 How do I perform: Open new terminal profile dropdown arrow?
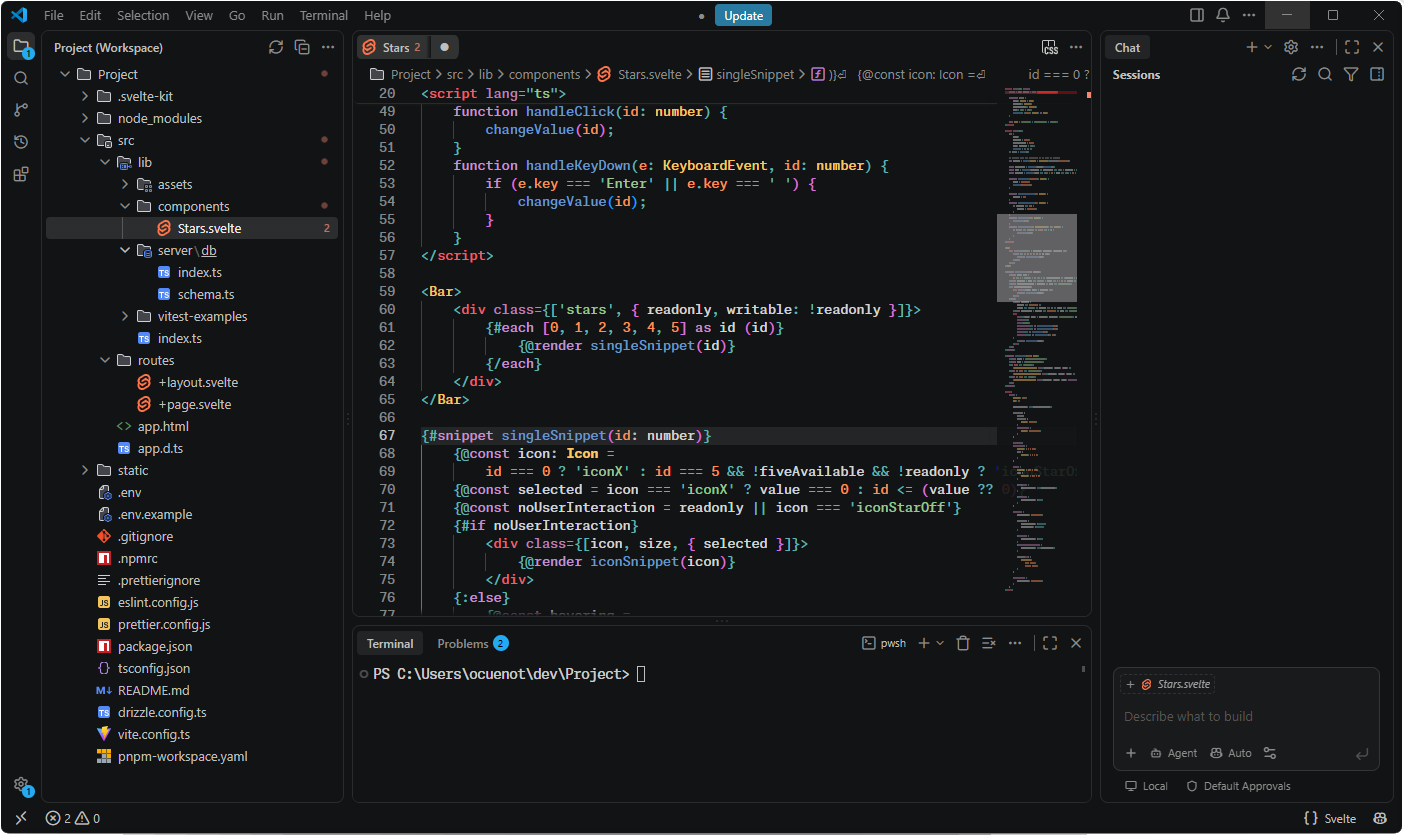click(x=940, y=643)
